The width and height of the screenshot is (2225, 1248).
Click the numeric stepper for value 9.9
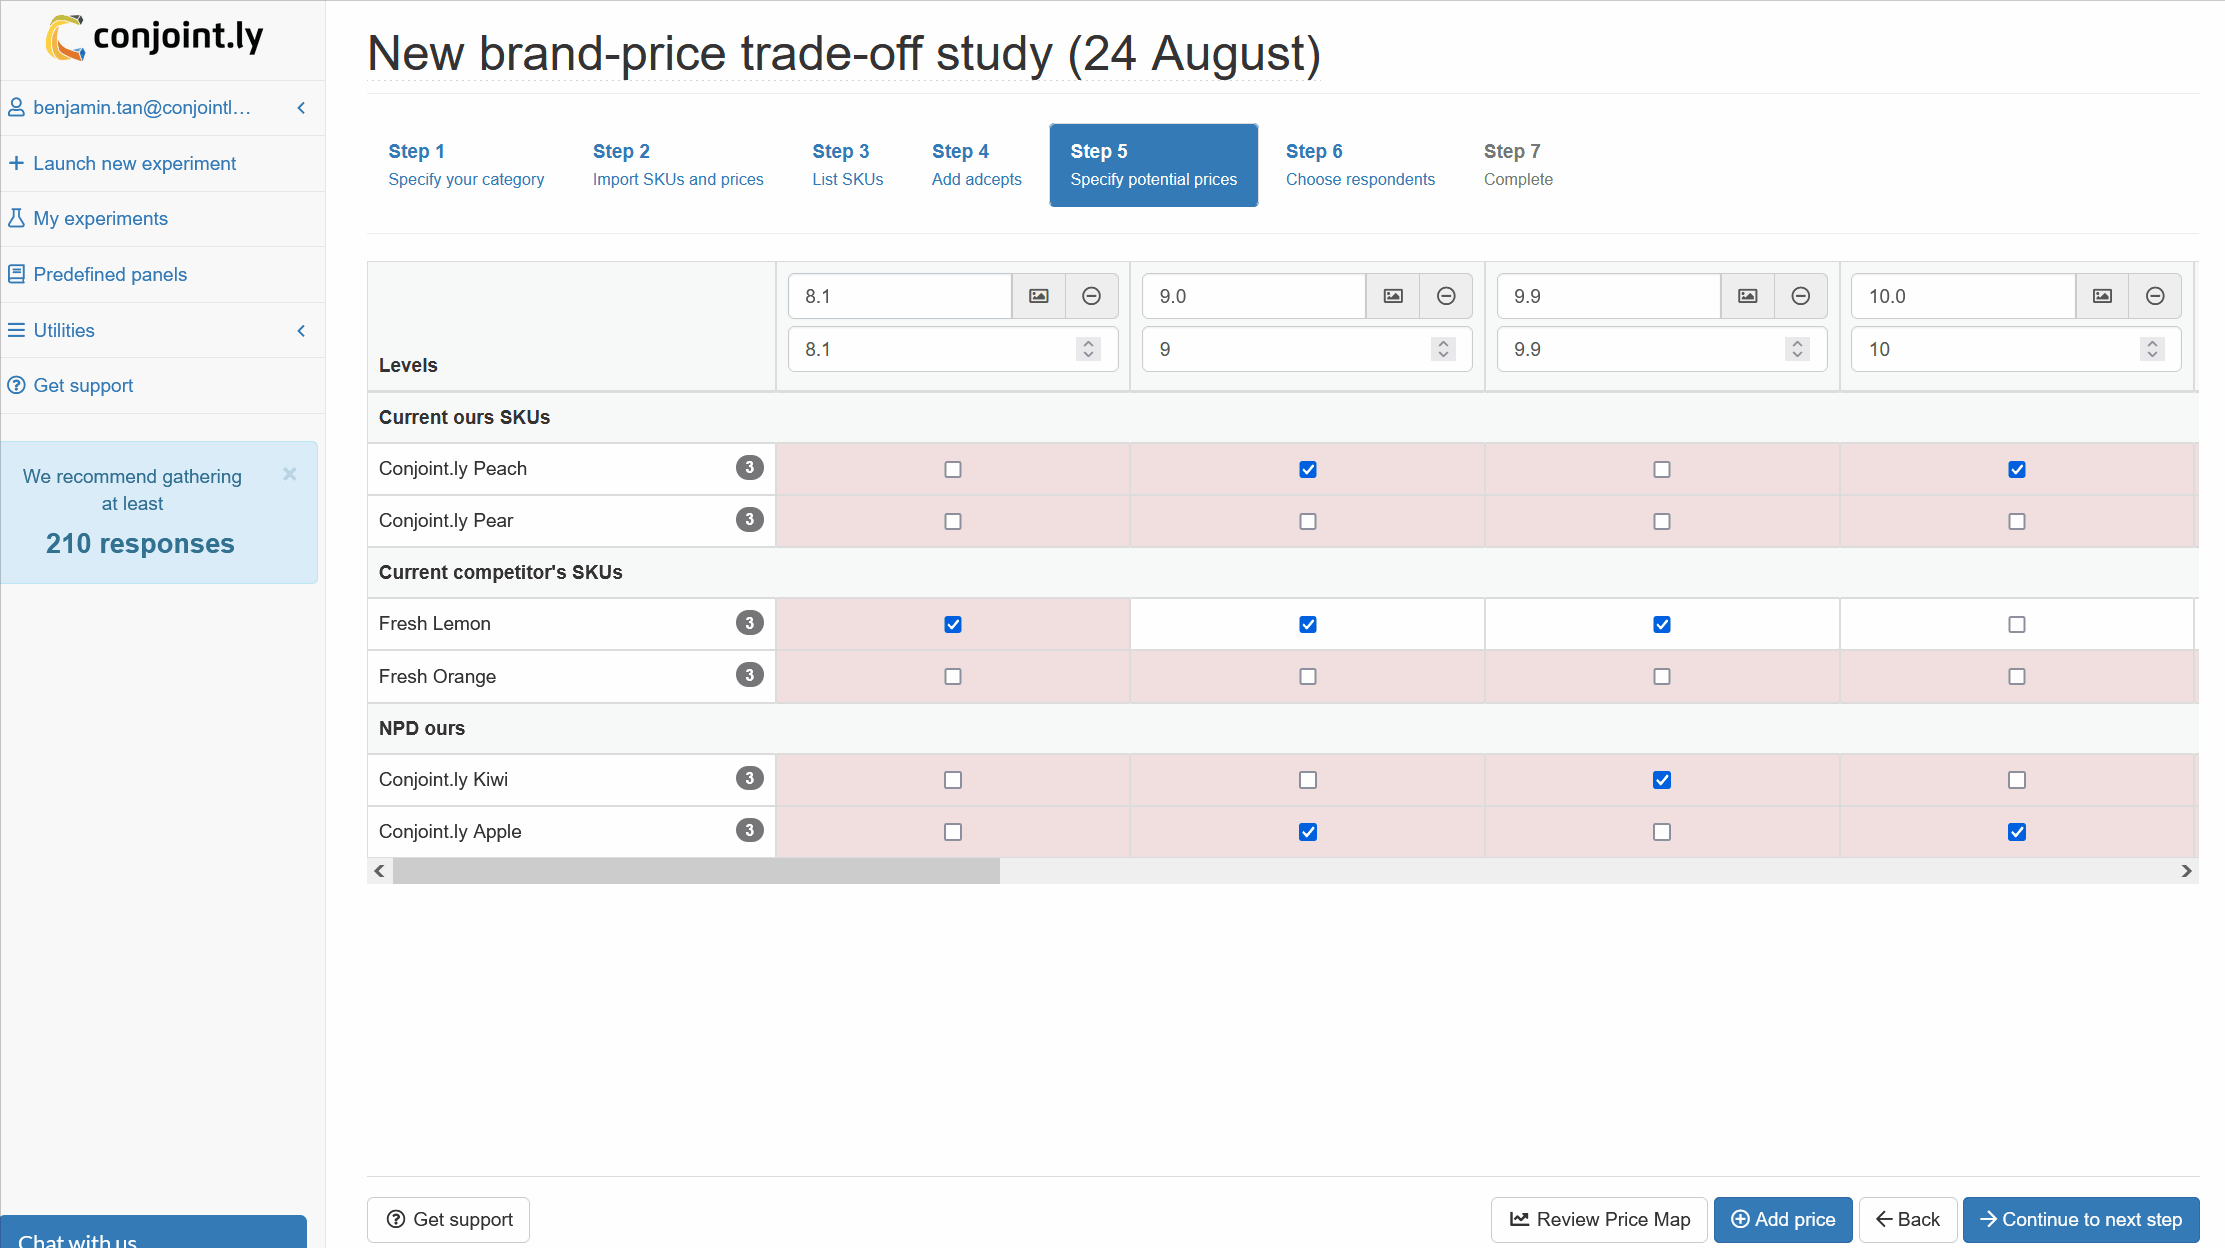tap(1798, 349)
